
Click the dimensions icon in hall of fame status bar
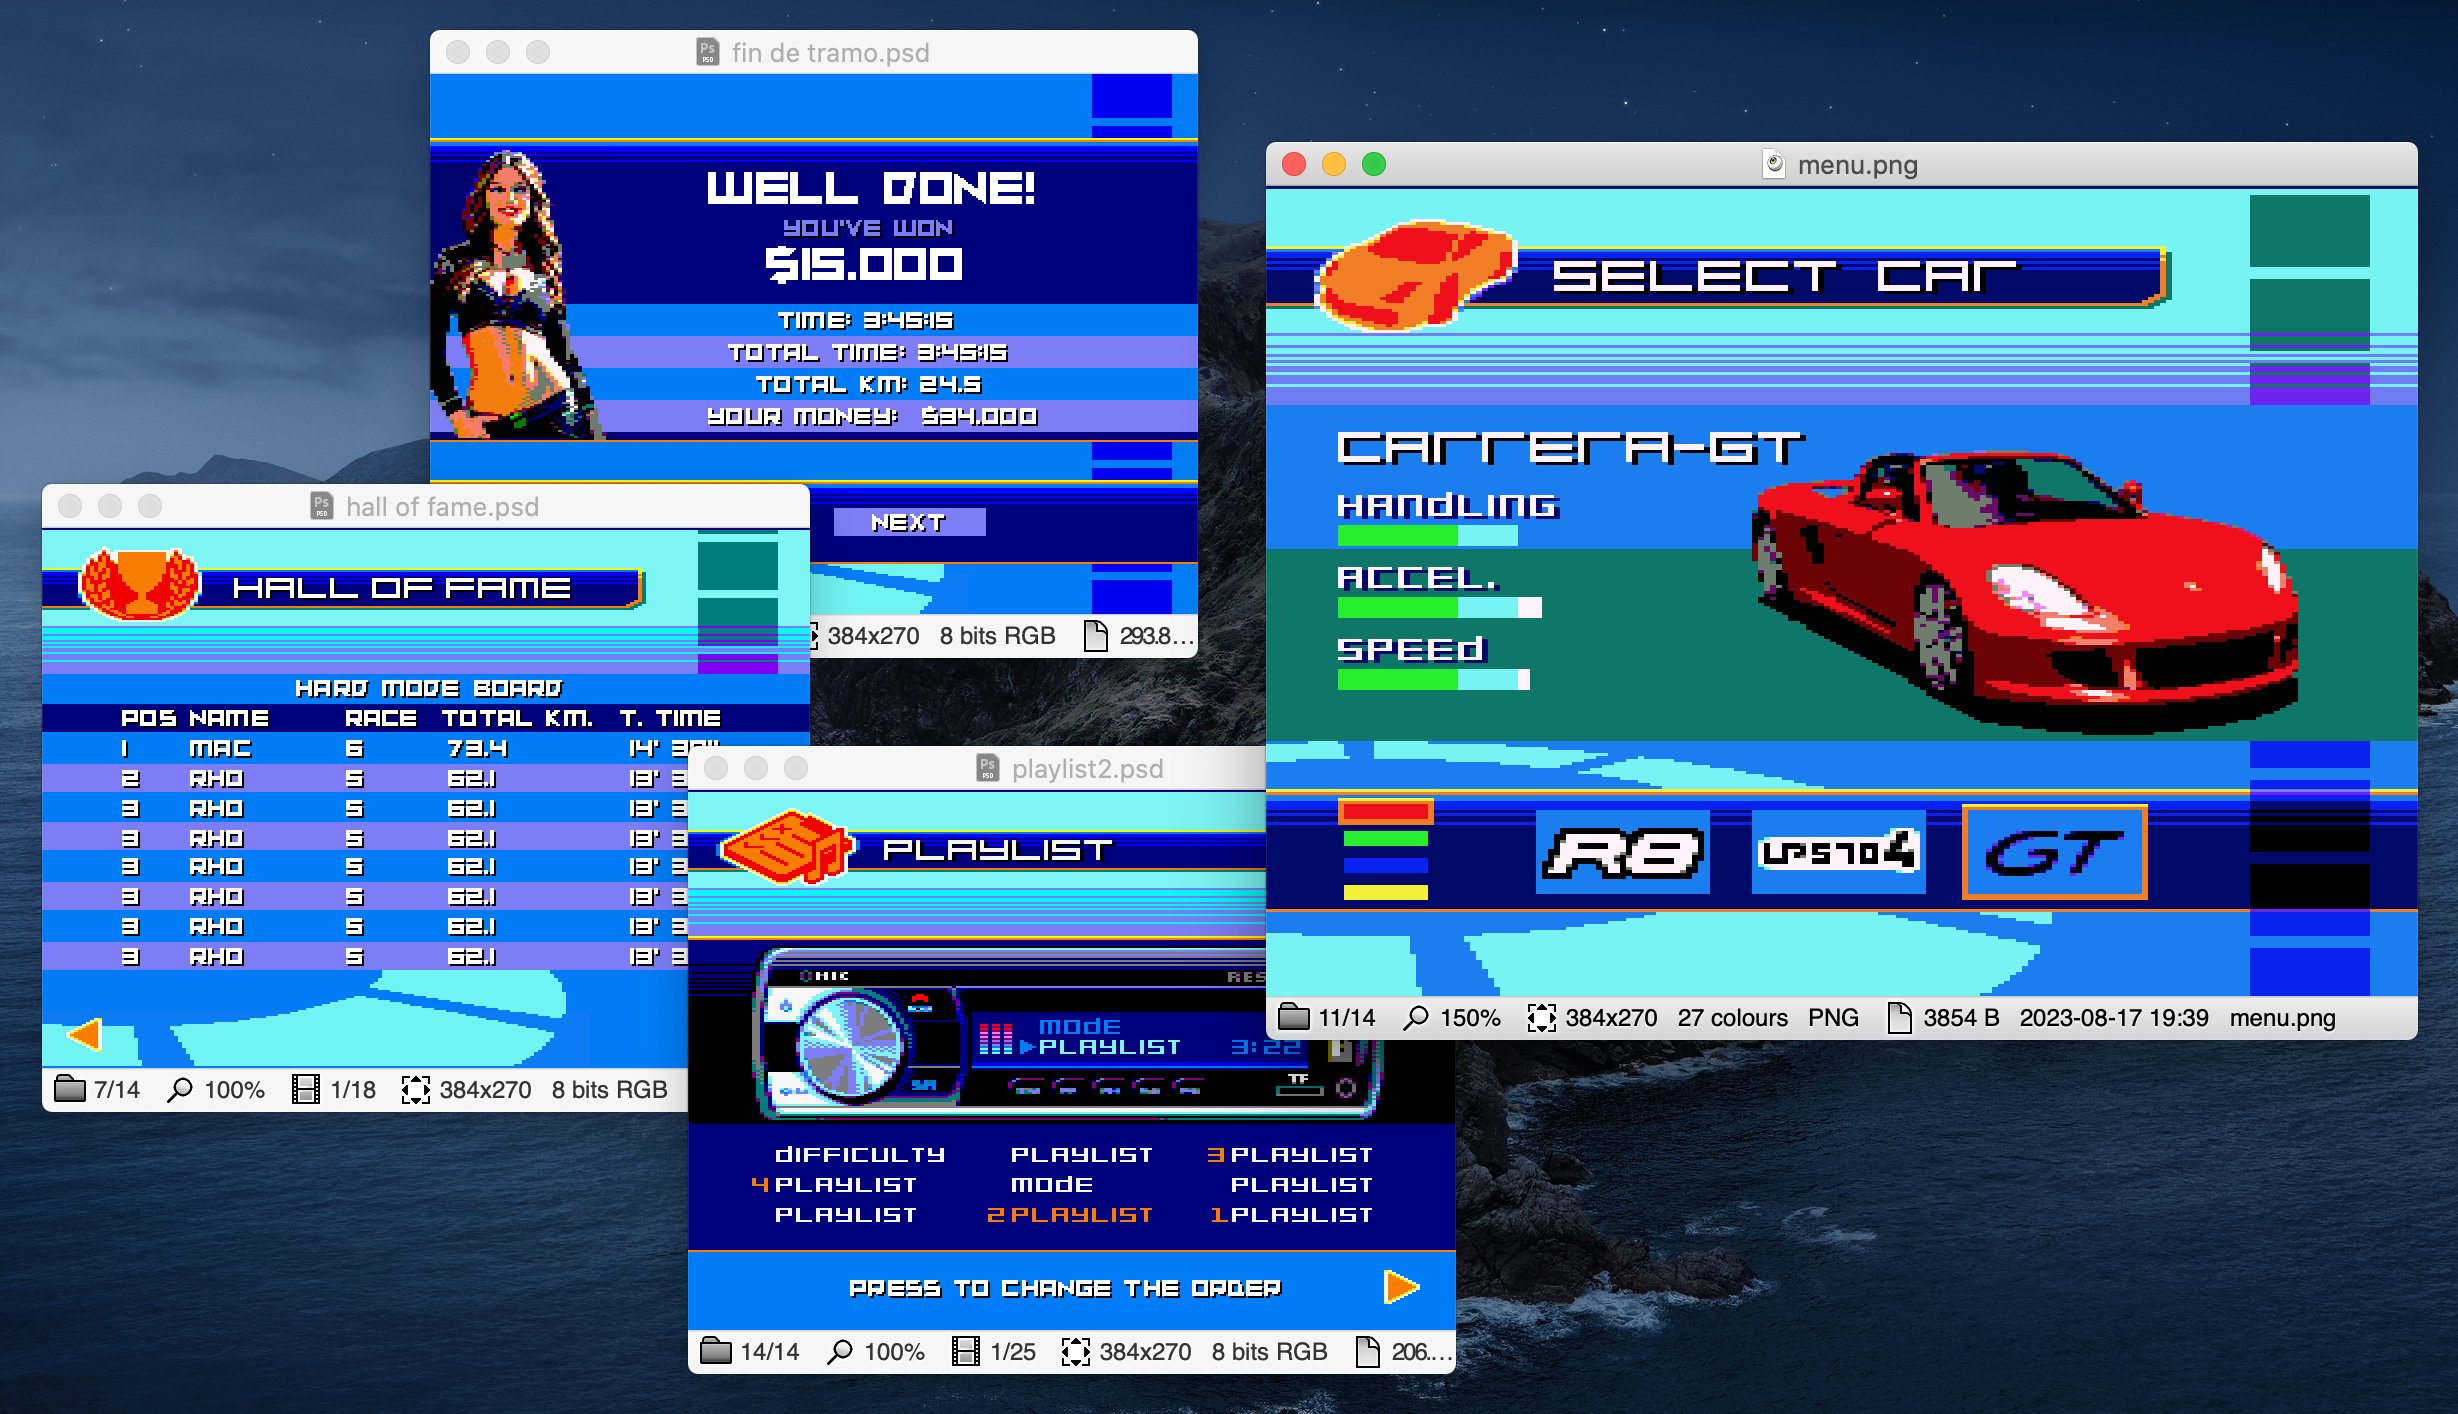coord(415,1089)
